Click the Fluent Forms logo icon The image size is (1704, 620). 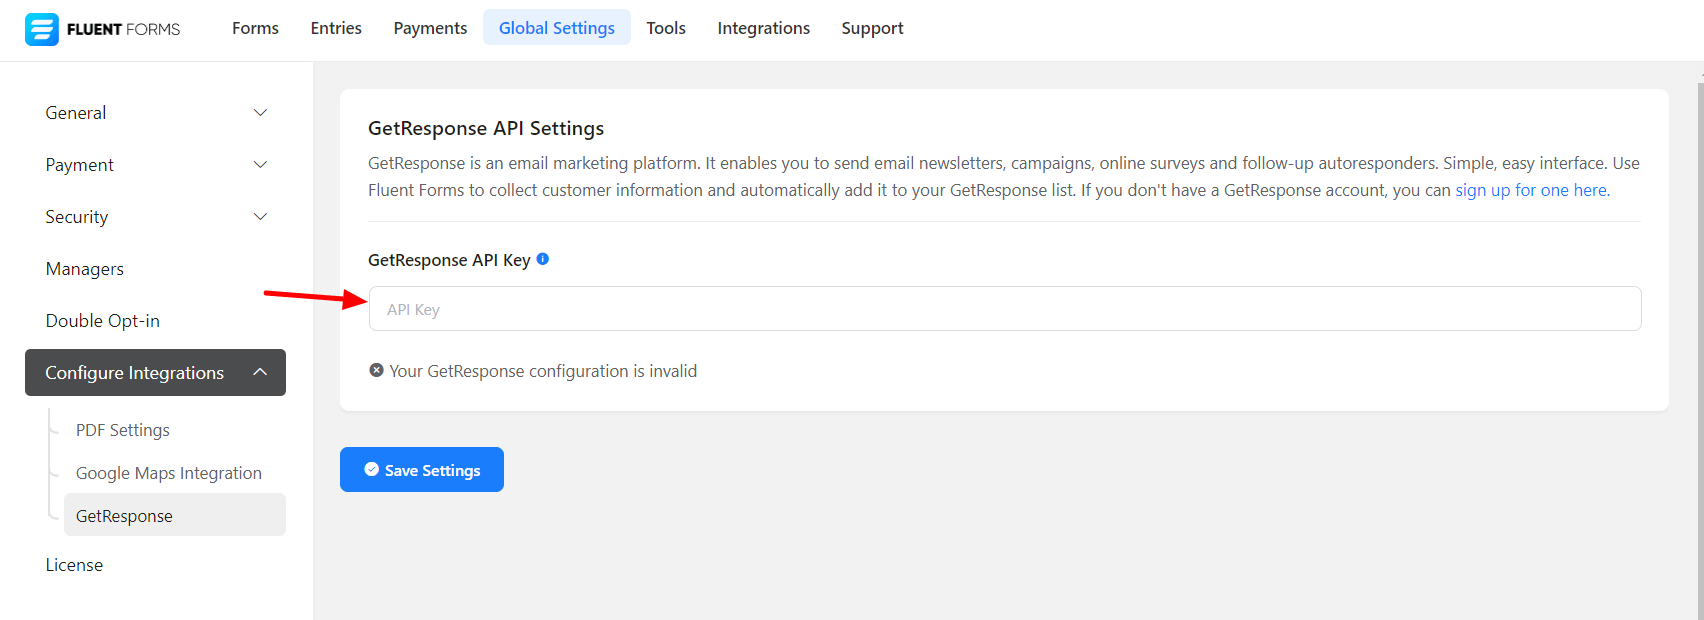click(42, 29)
